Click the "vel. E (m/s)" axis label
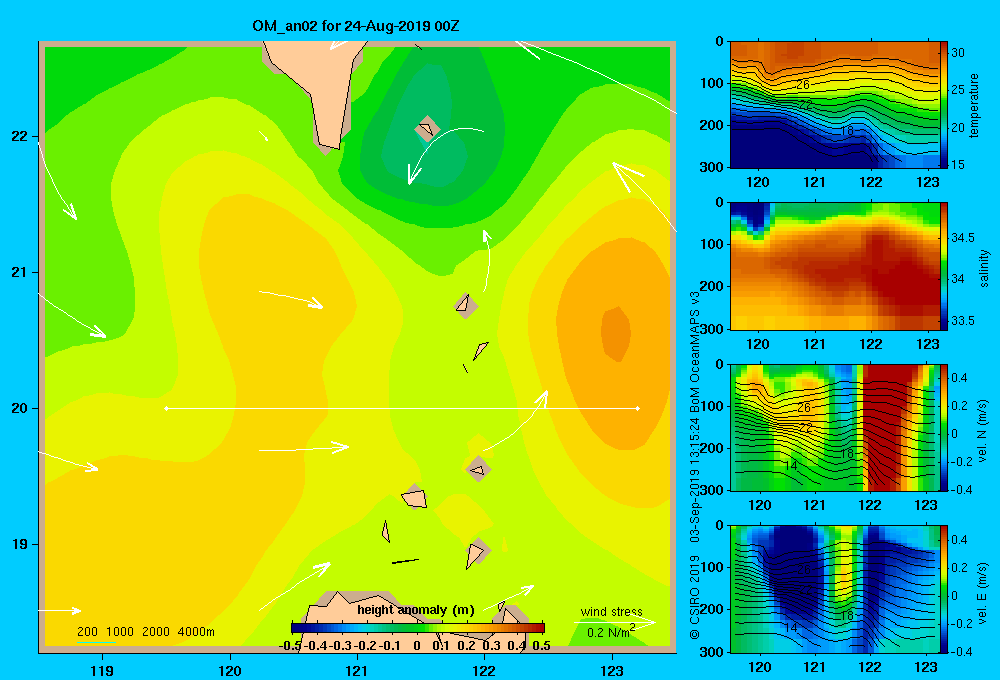This screenshot has height=680, width=1000. (x=982, y=593)
